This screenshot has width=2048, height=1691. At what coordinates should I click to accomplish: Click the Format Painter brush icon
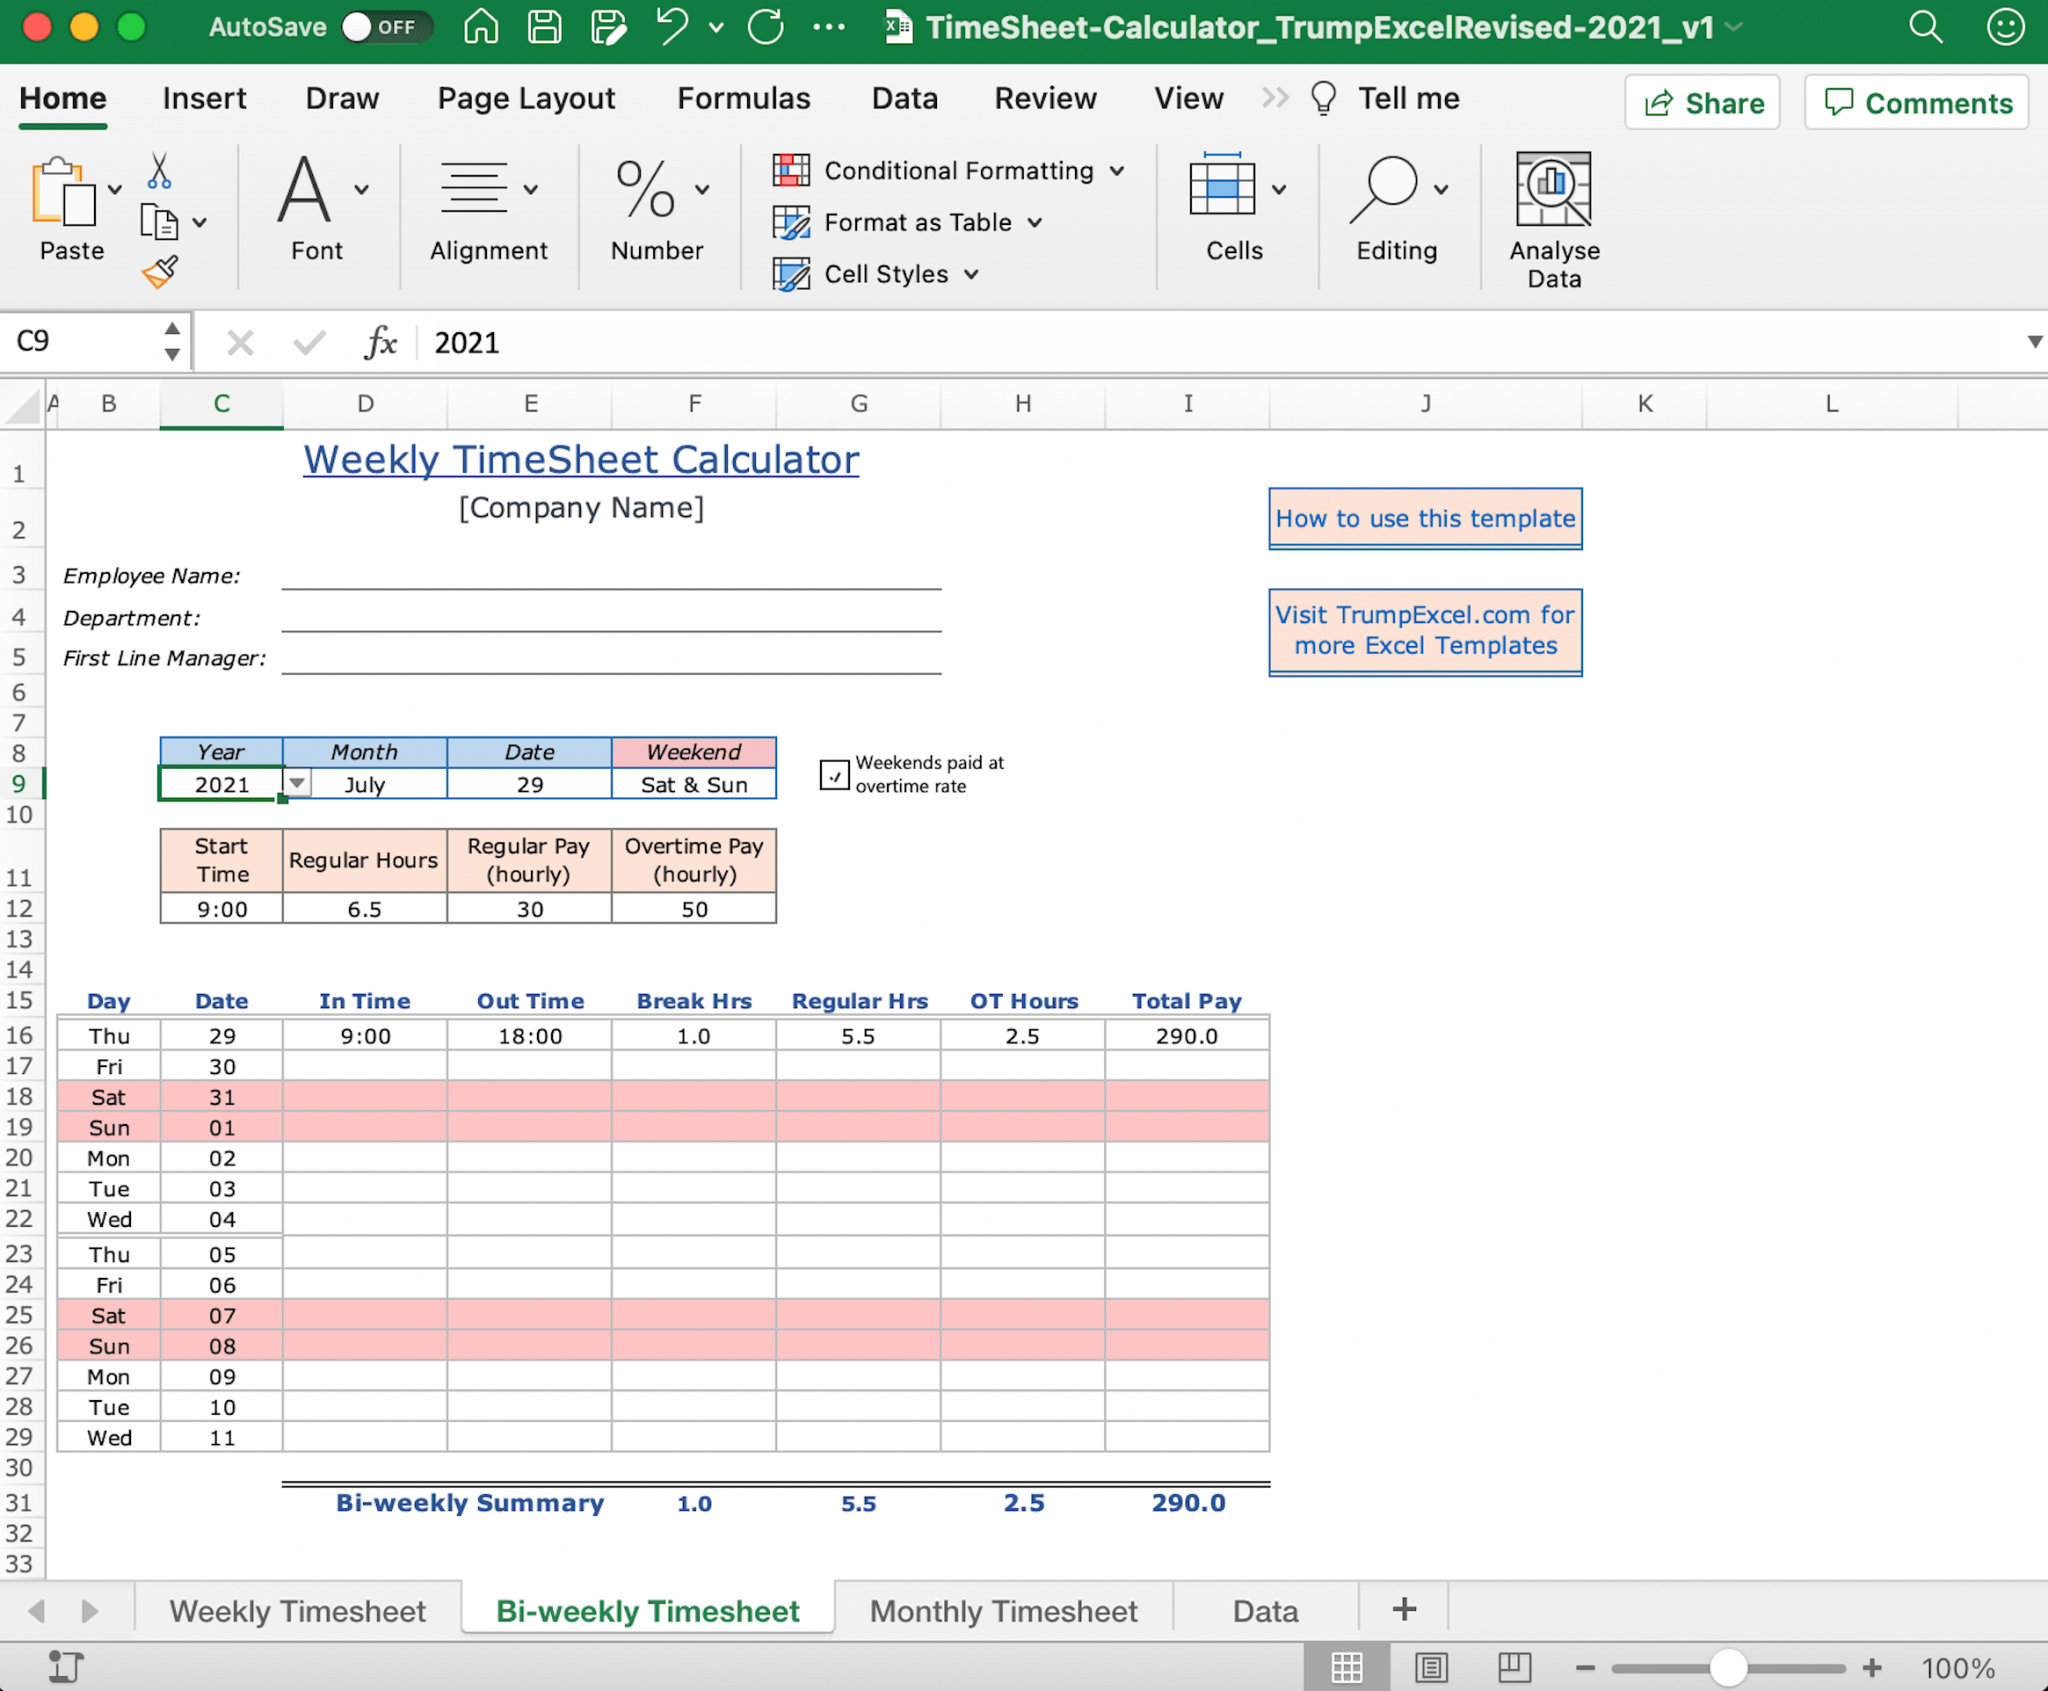pos(160,271)
